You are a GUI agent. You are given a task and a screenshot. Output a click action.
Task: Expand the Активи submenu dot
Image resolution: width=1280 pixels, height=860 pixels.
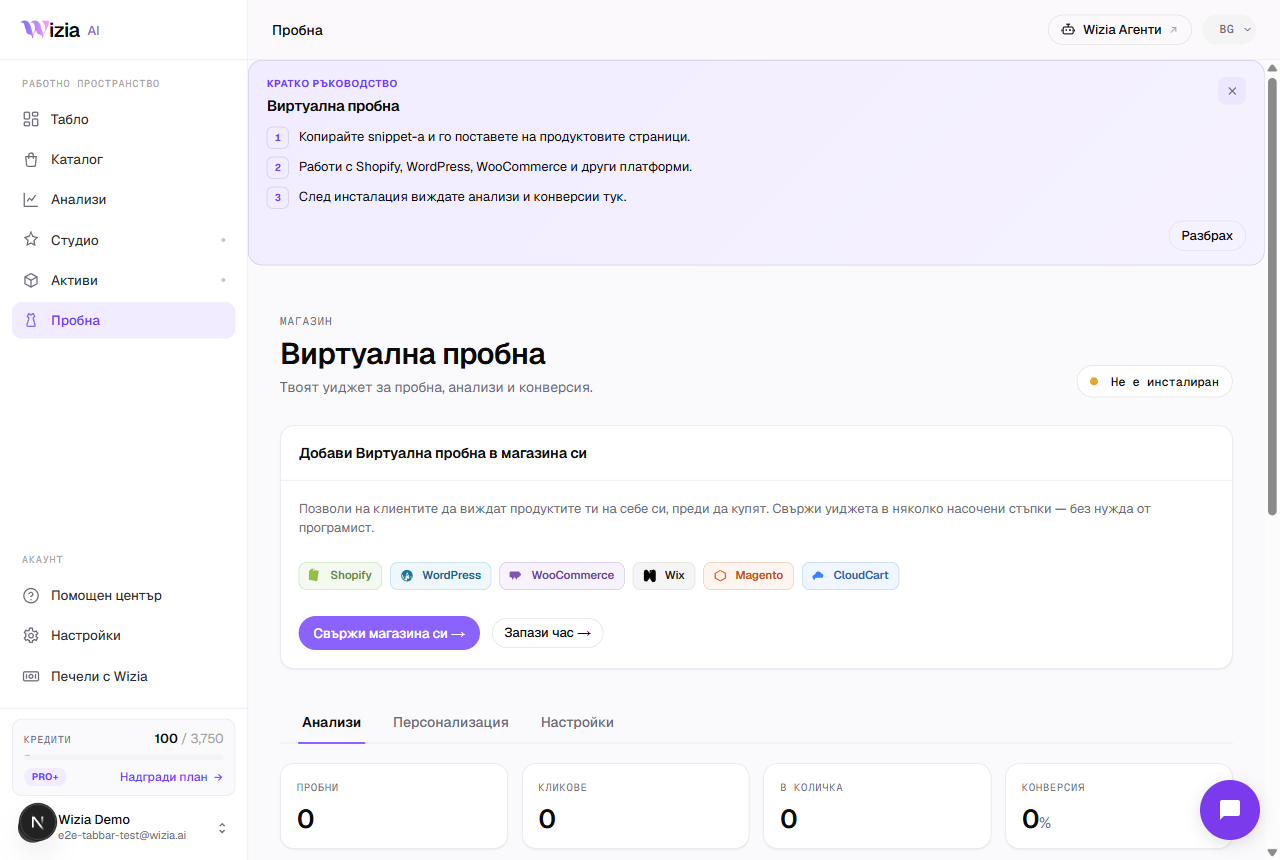(x=223, y=280)
